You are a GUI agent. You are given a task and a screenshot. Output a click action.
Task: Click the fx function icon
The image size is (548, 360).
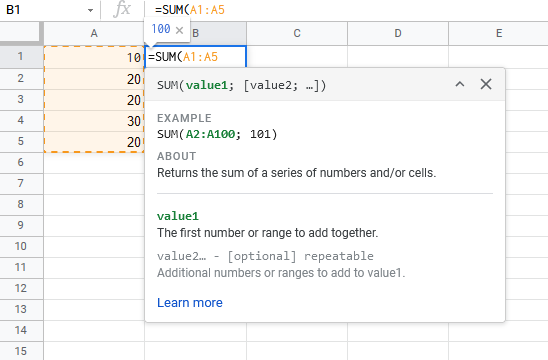click(122, 9)
